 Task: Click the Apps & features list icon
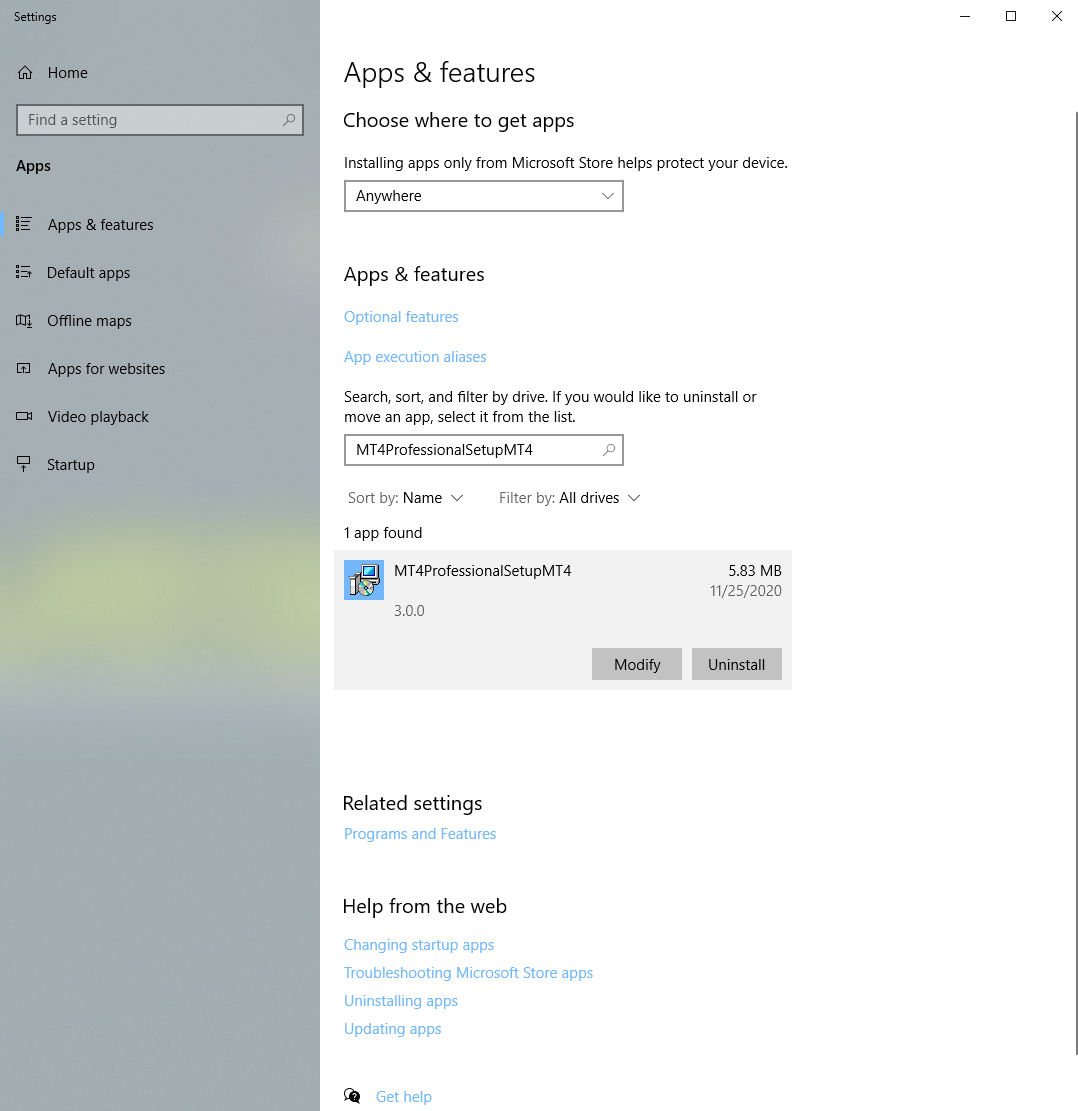23,225
